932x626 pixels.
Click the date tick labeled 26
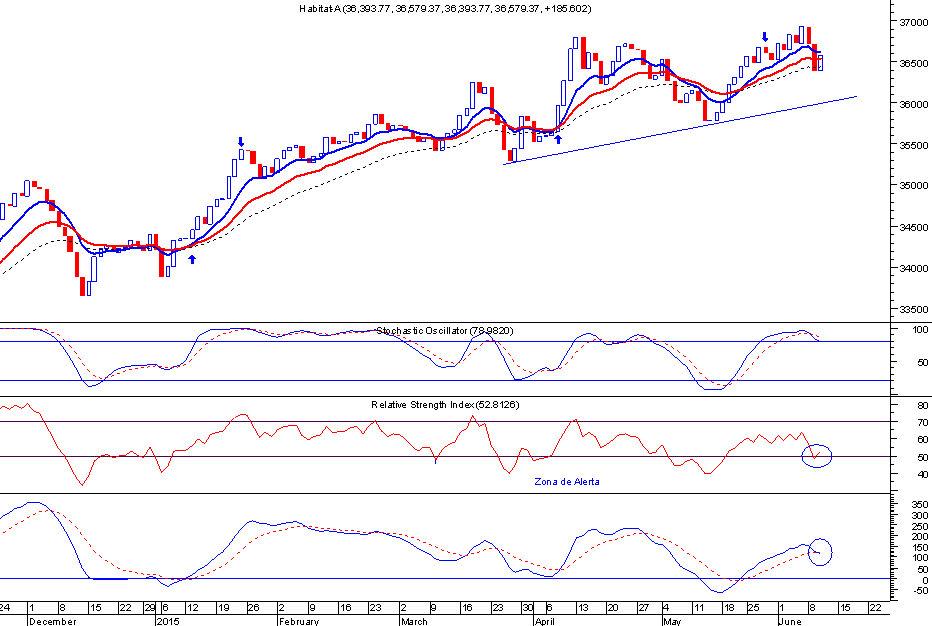pos(254,608)
